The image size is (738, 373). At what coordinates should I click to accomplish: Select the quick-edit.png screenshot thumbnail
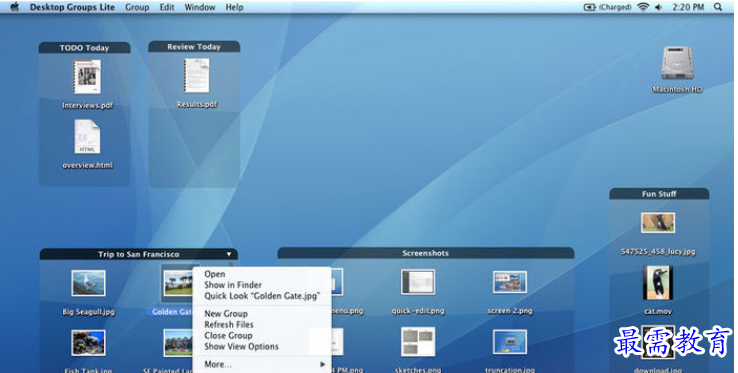tap(418, 282)
